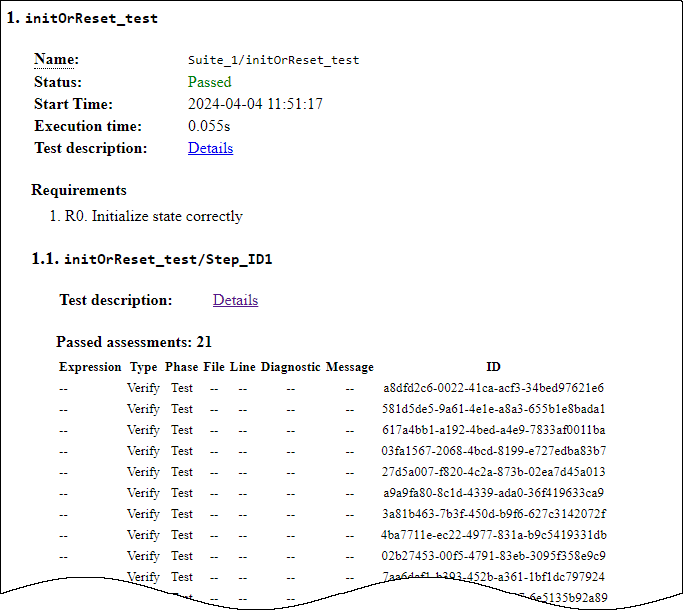Select ID 02b27453-00f5-4791-83eb-3095f358e9c9
This screenshot has width=683, height=611.
coord(494,556)
